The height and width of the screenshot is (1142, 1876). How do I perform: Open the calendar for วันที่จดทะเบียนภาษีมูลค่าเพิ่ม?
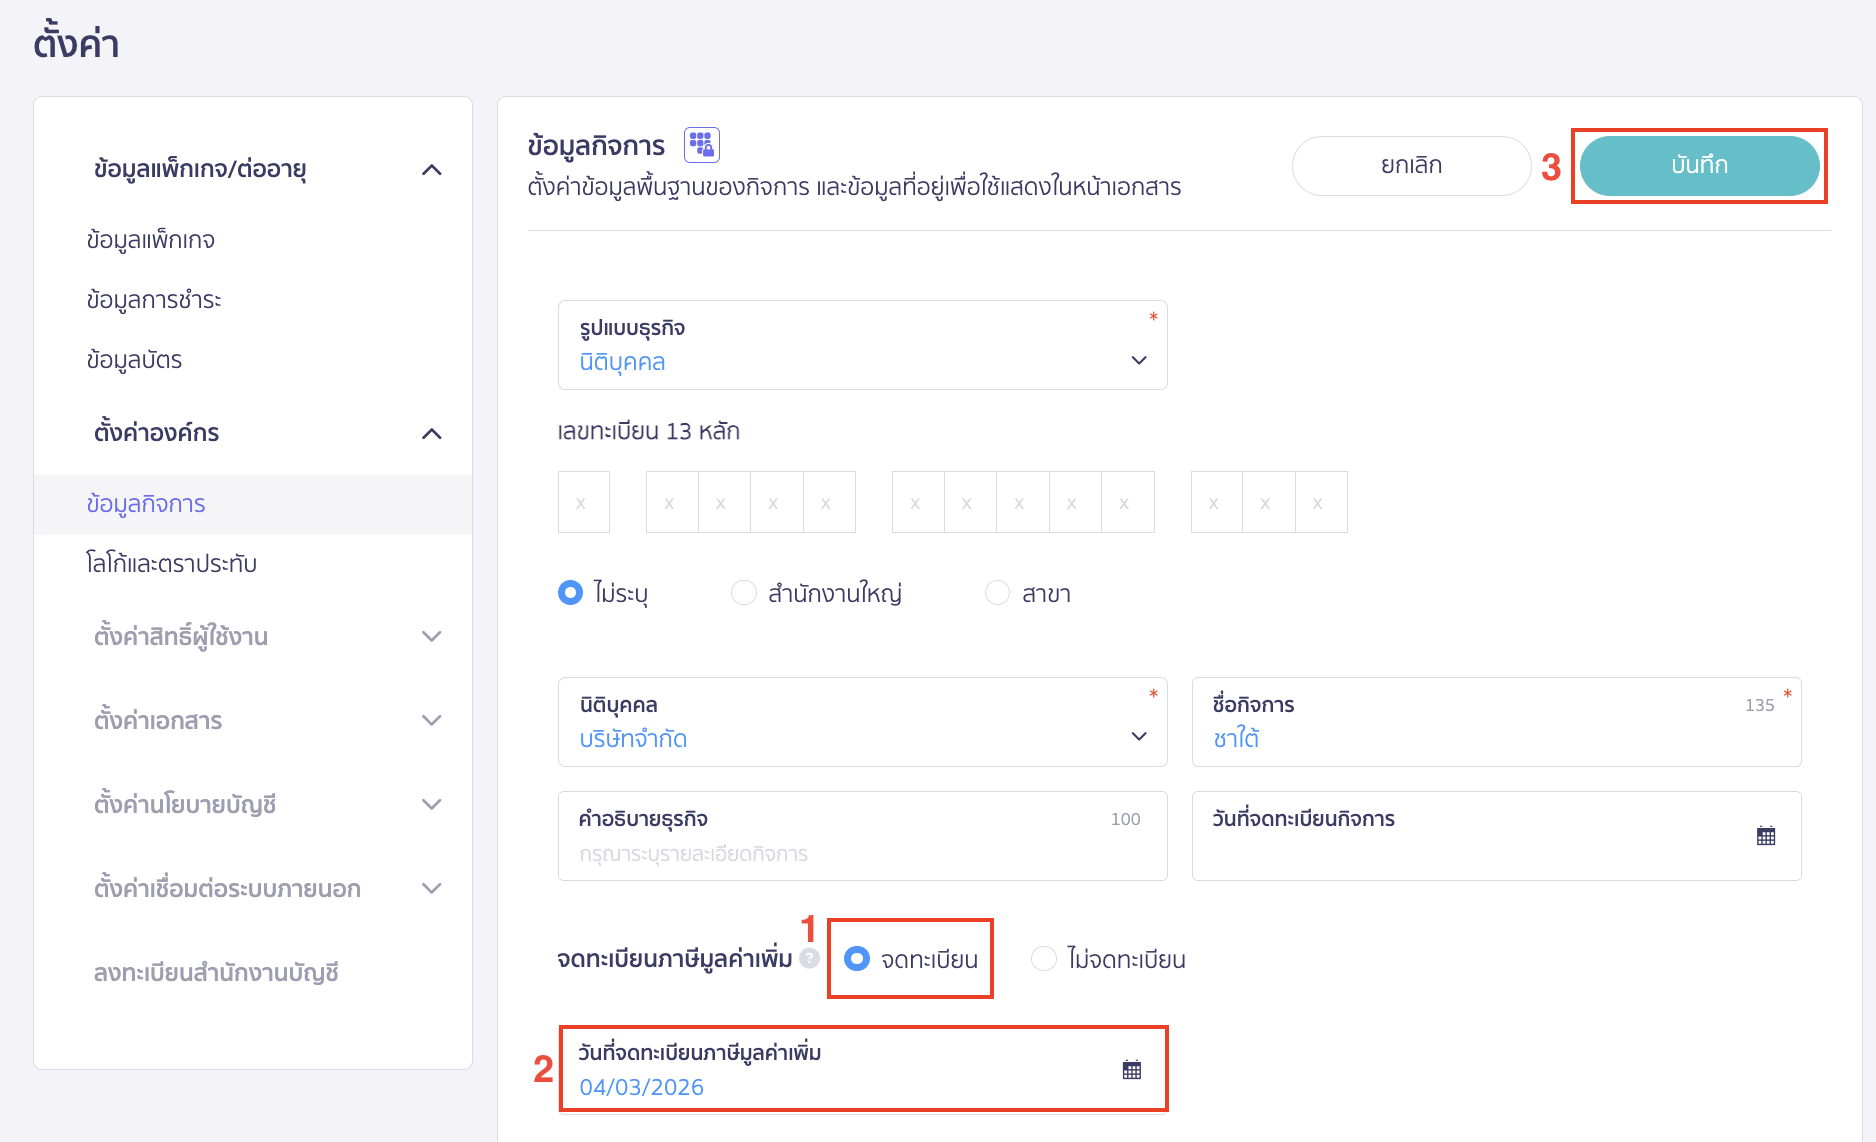pyautogui.click(x=1131, y=1068)
